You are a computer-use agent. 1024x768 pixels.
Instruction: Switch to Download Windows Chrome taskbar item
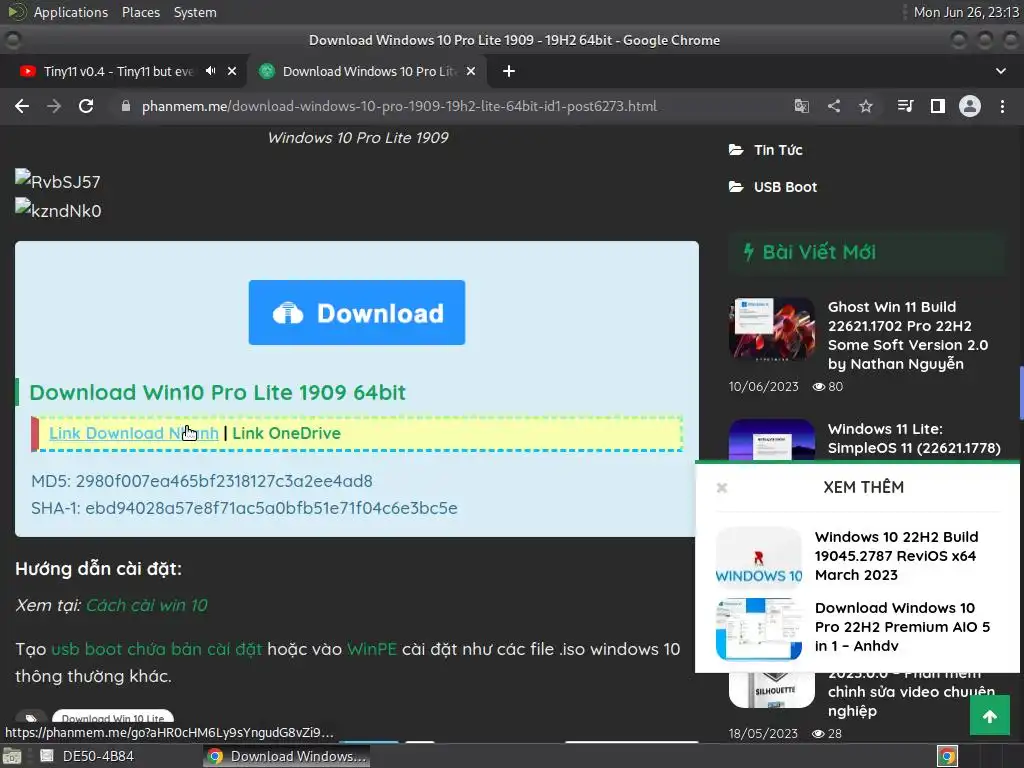(x=287, y=756)
